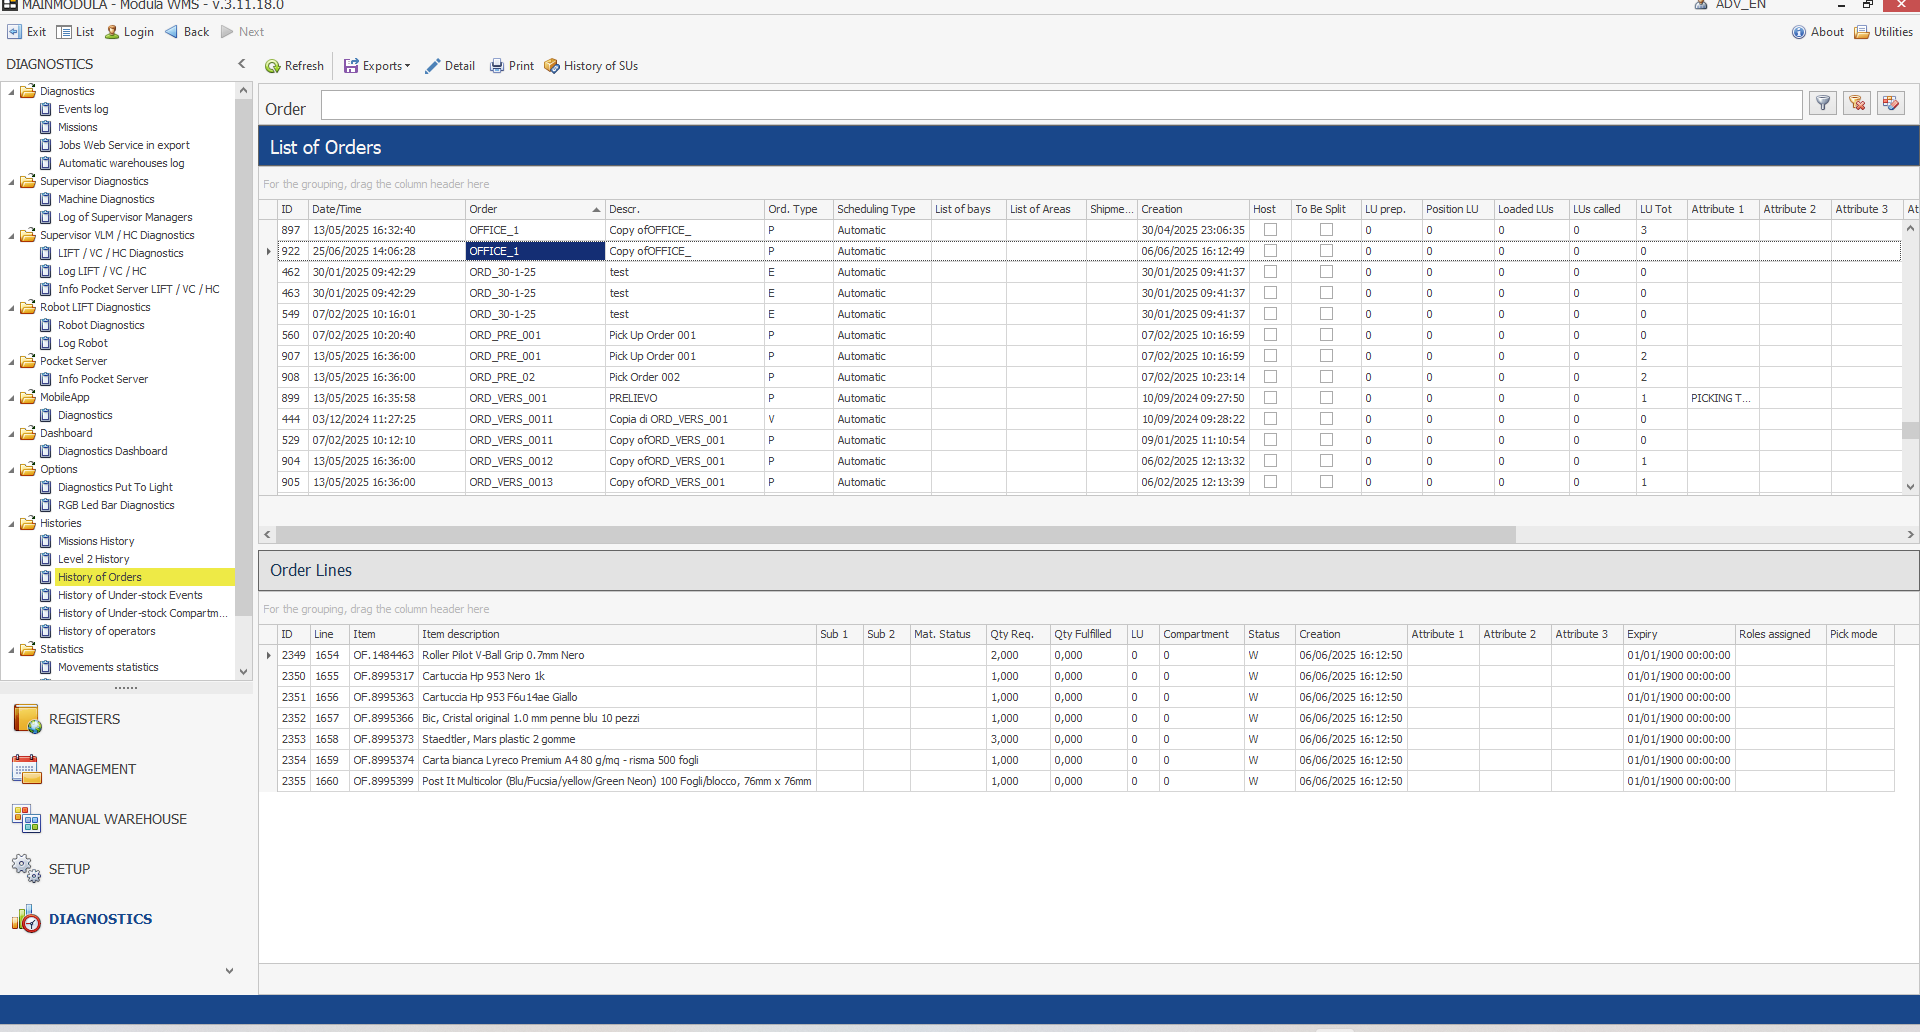Select order row ORD_PRE_02
The image size is (1920, 1032).
tap(1088, 377)
